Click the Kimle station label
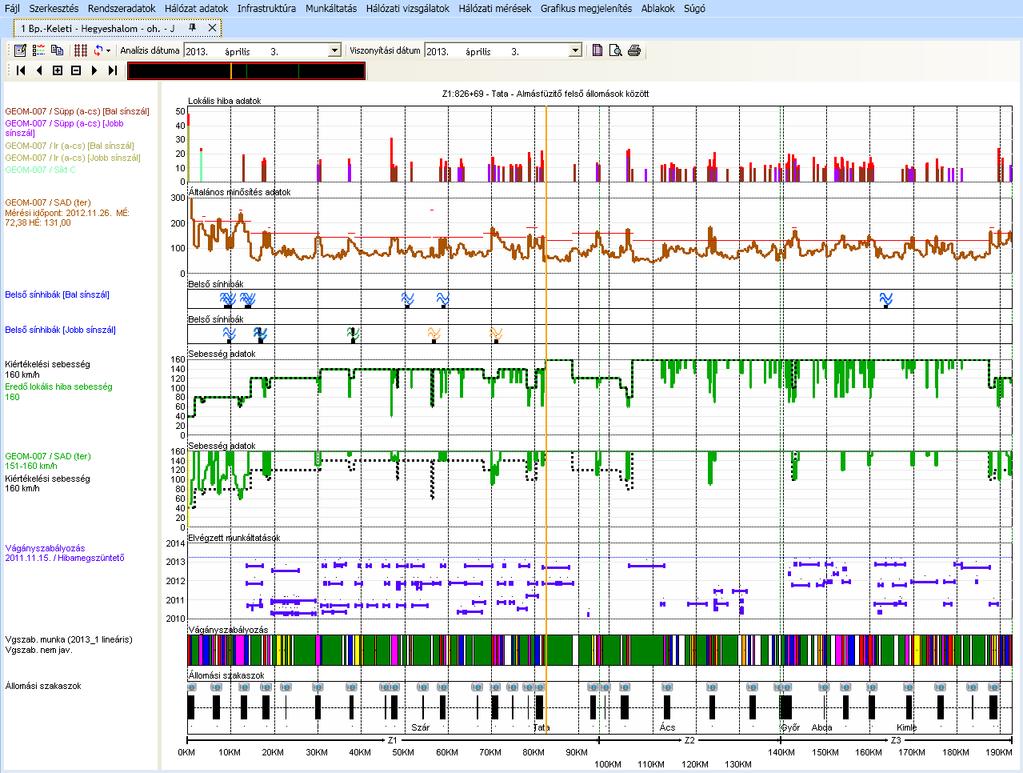The image size is (1023, 773). point(906,727)
